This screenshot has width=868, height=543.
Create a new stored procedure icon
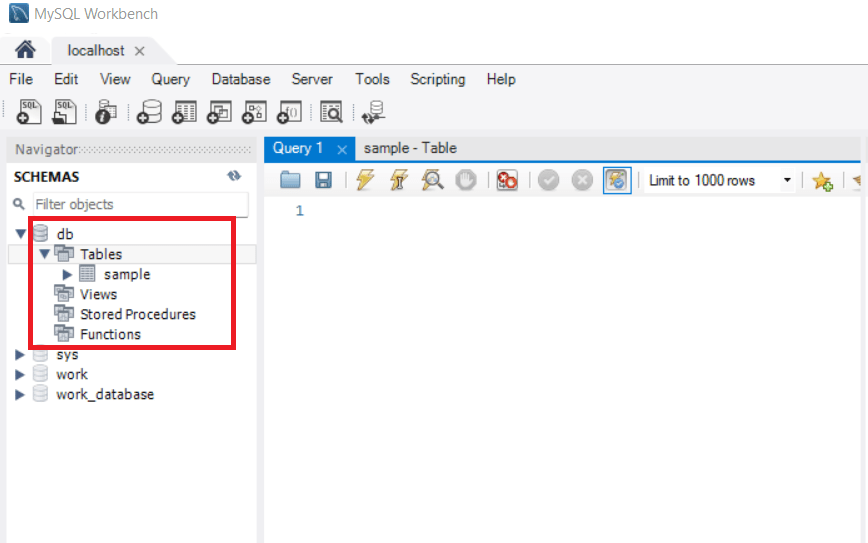(254, 112)
